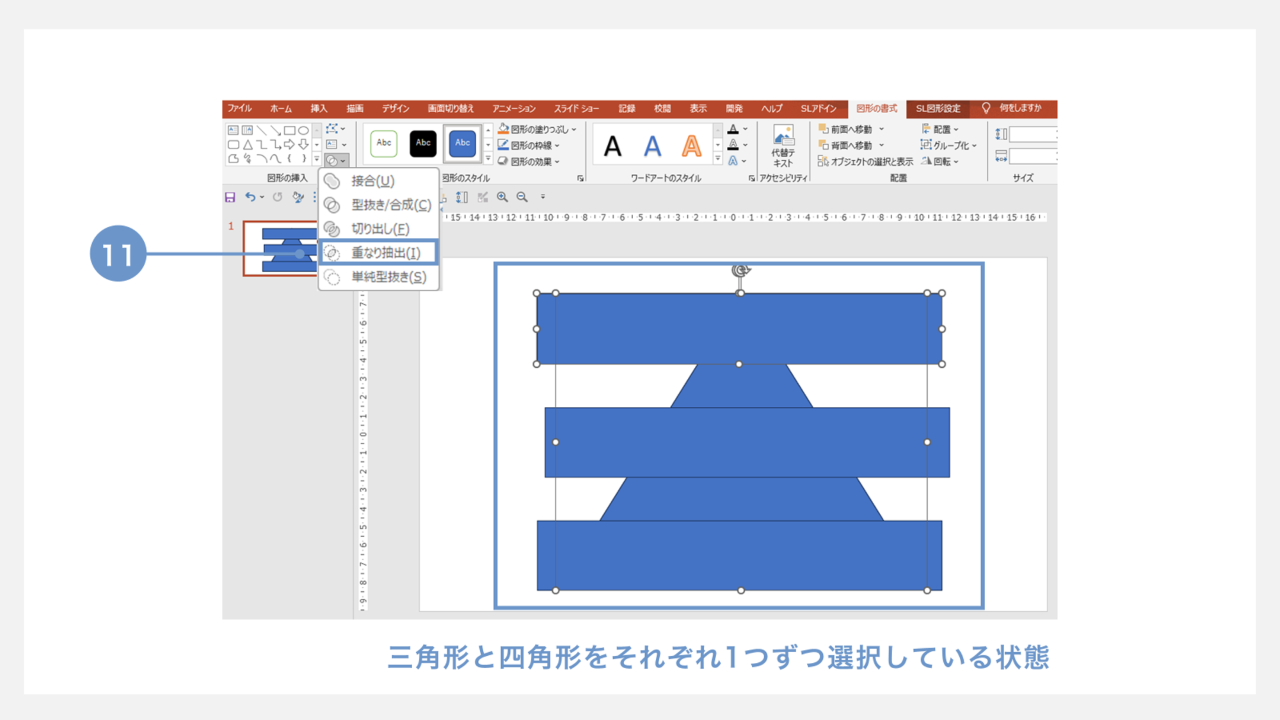This screenshot has height=720, width=1280.
Task: Click the shape width input field
Action: [x=1033, y=156]
